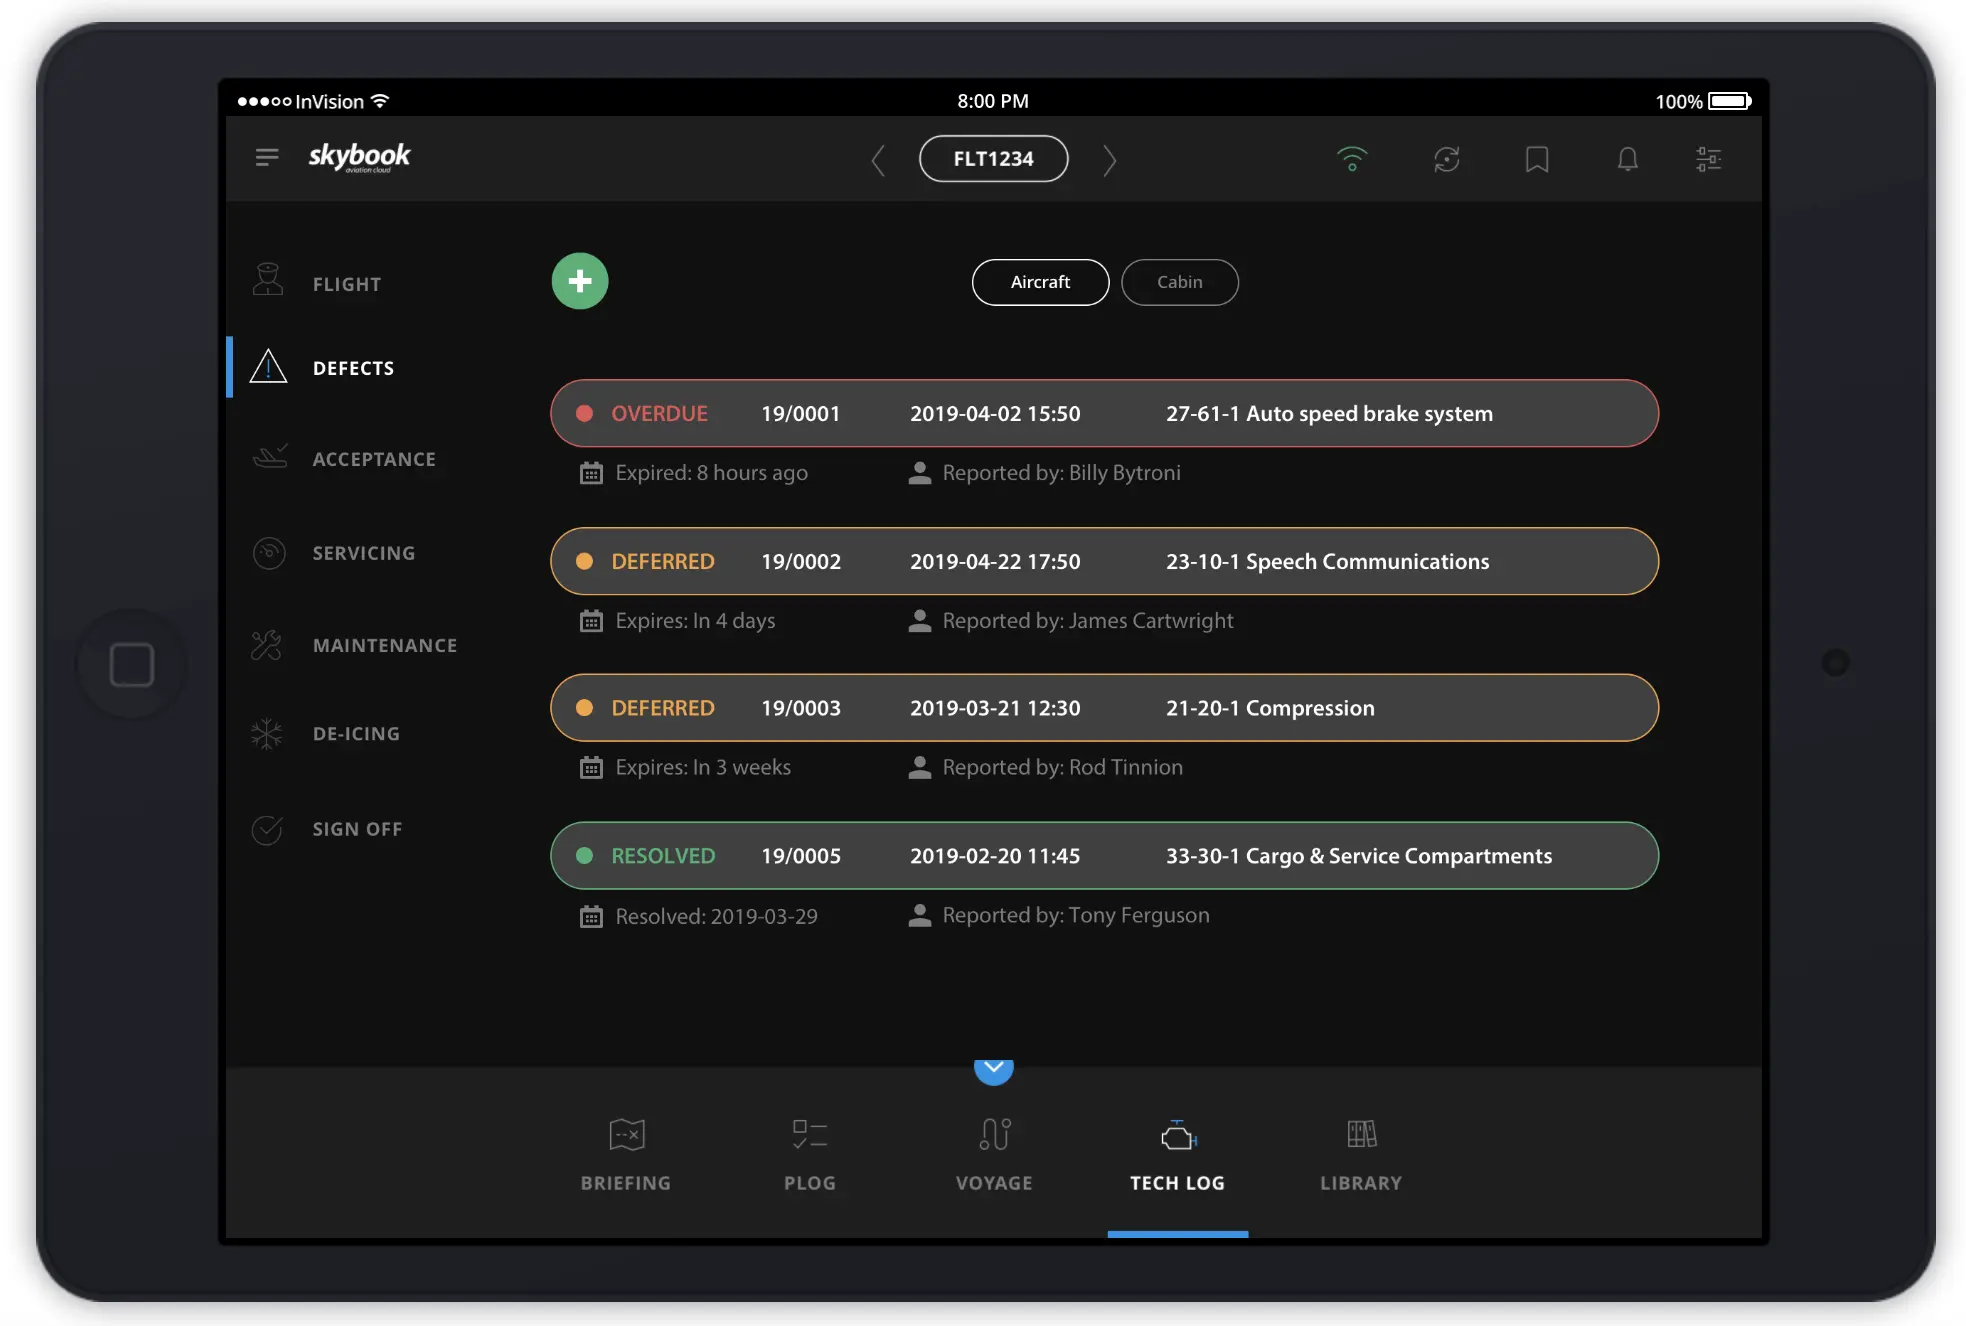Open the De-Icing section
This screenshot has height=1326, width=1966.
(x=355, y=734)
